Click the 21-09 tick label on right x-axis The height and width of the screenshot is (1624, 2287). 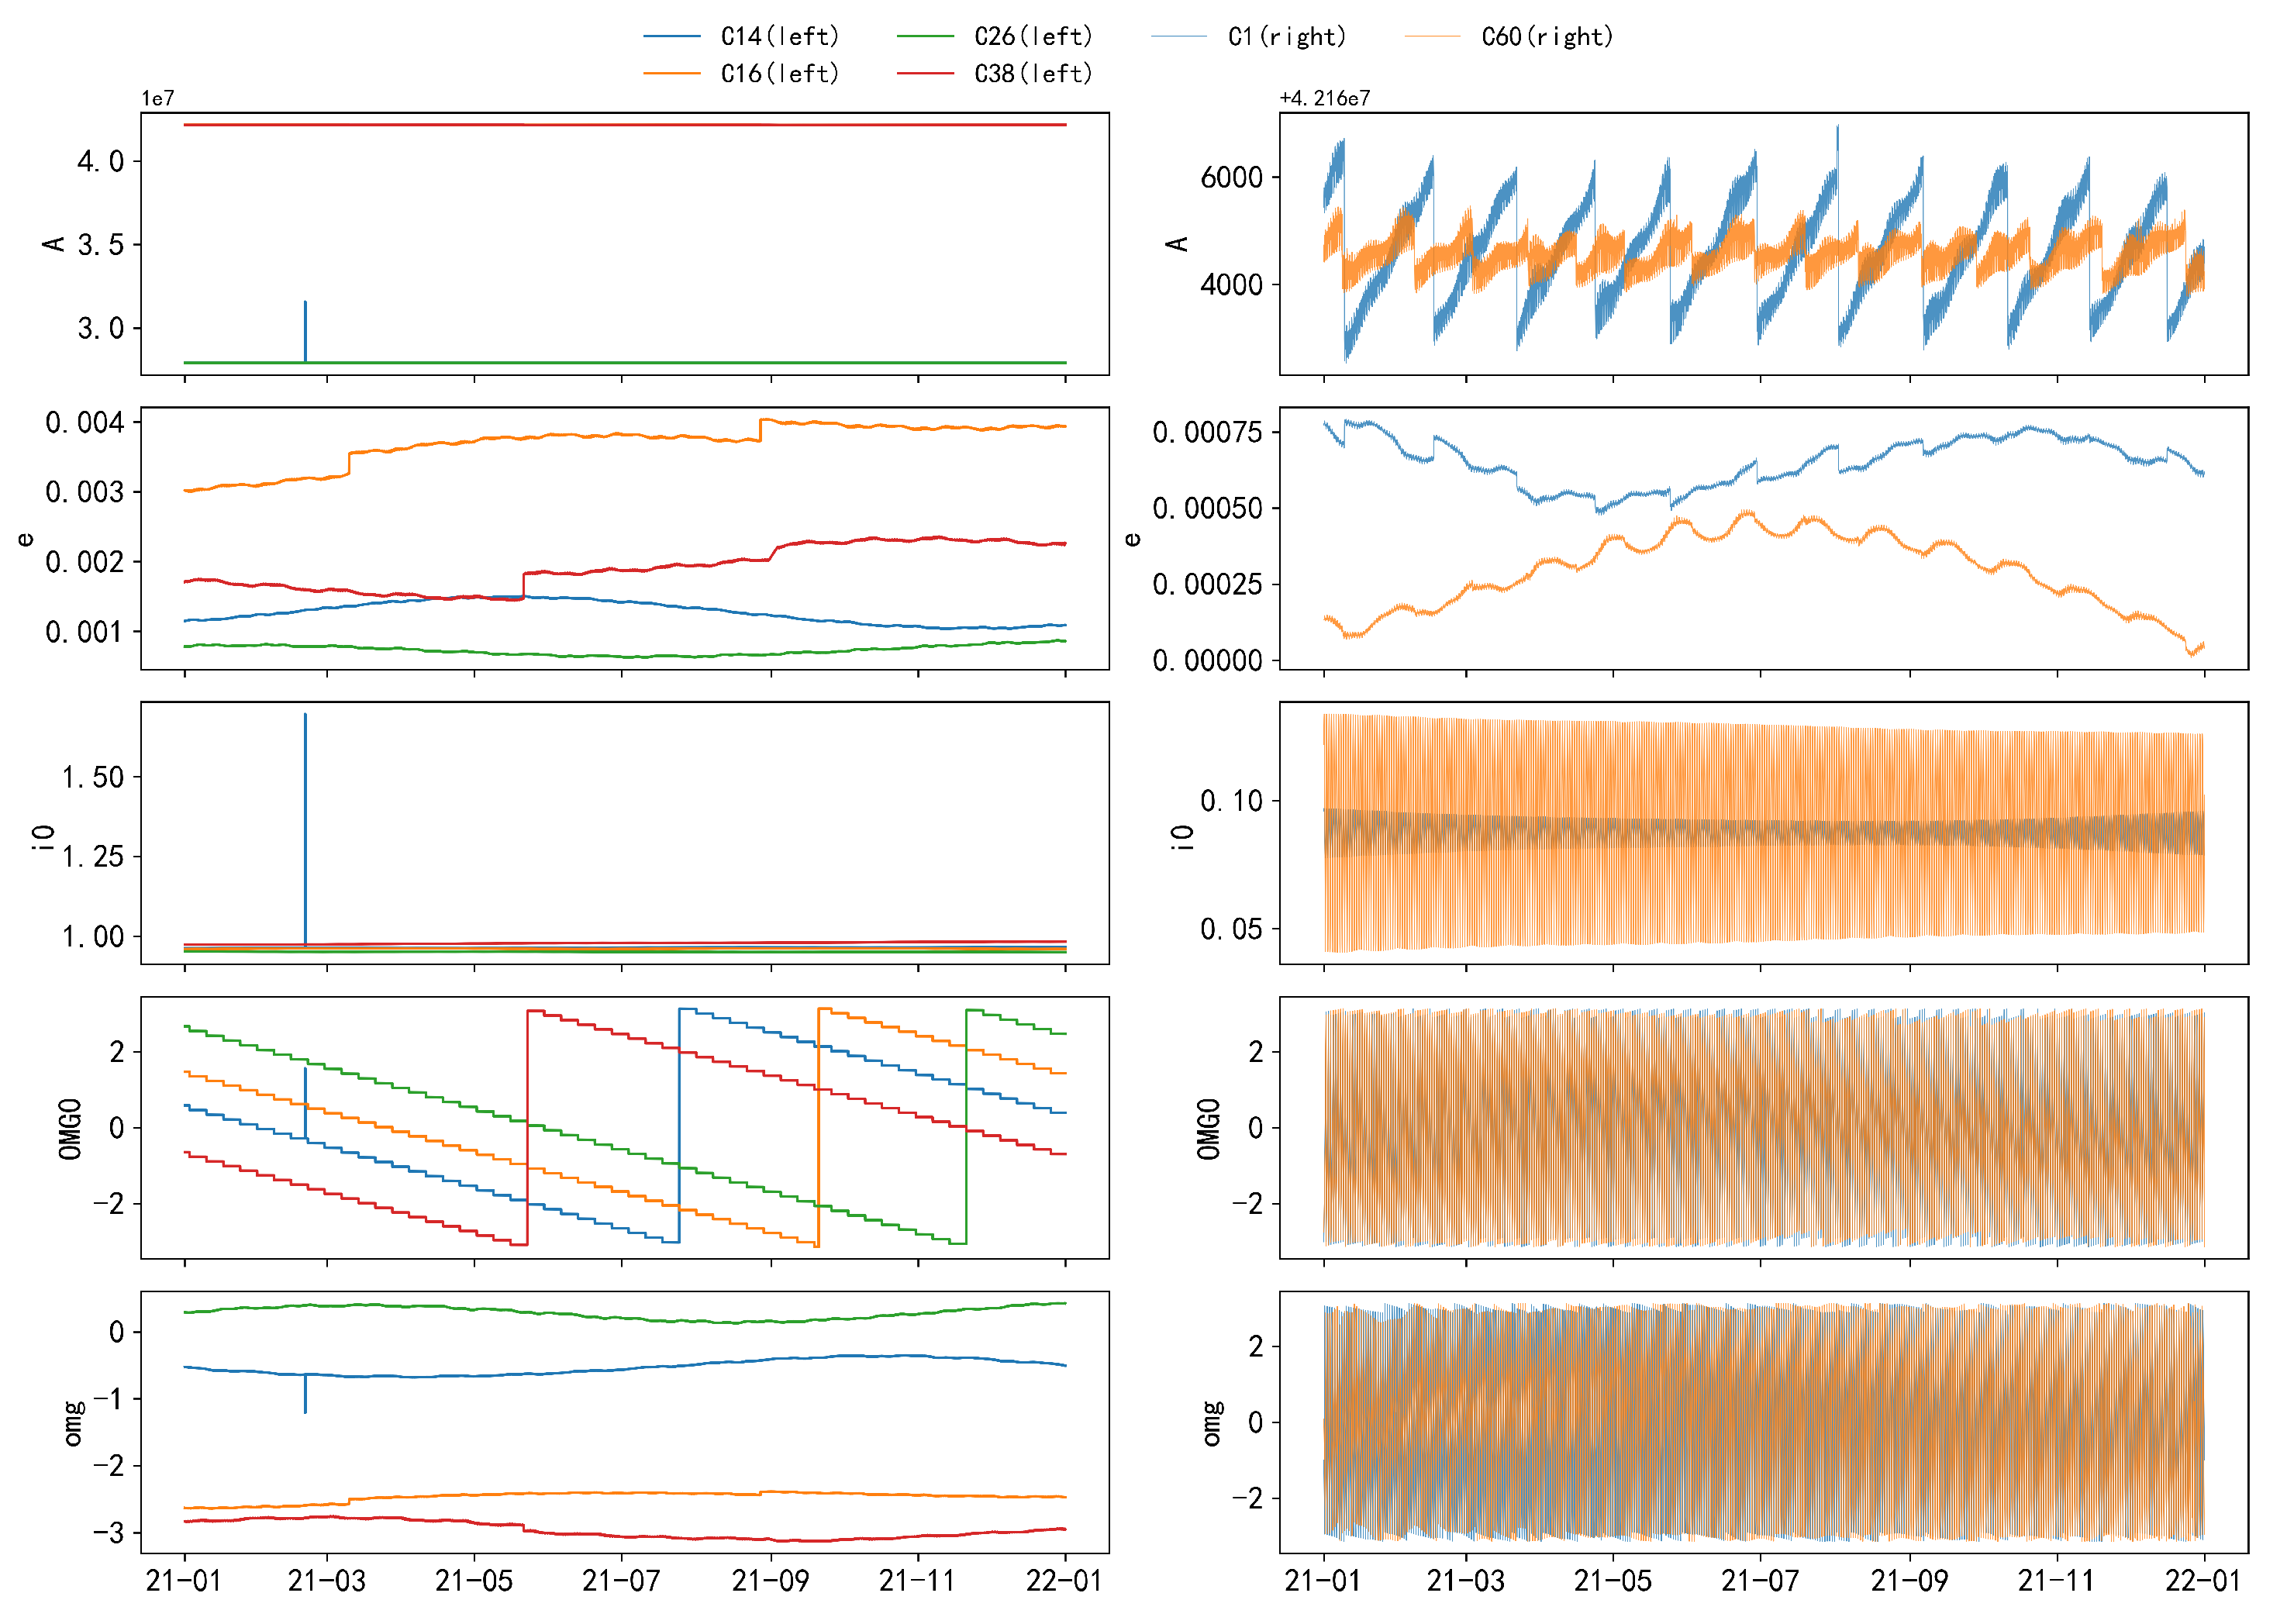[x=1909, y=1581]
